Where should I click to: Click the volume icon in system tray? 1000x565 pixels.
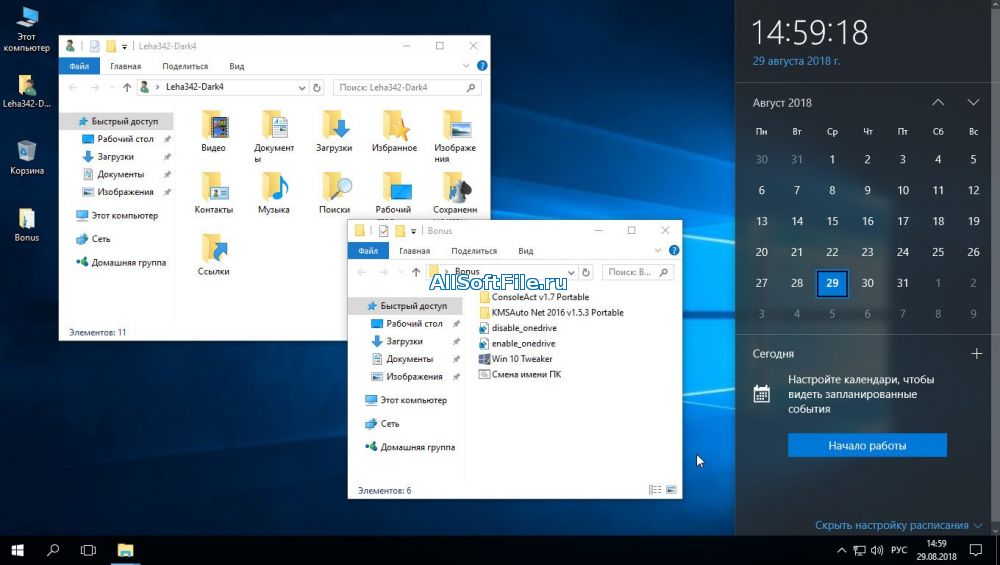(x=876, y=550)
